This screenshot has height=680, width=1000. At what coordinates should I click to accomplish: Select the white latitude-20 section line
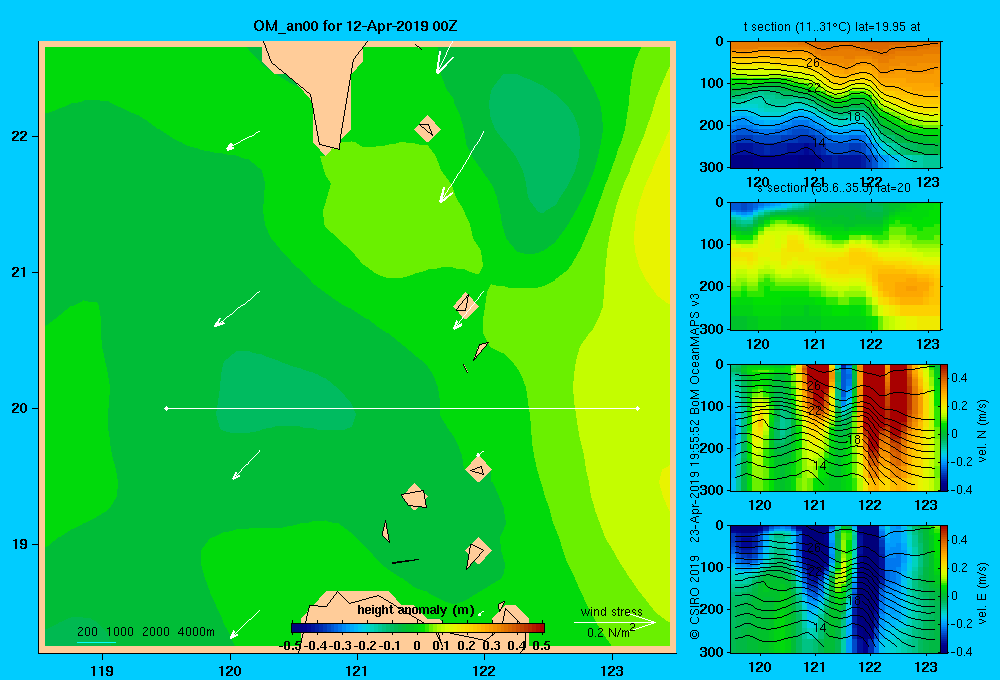[x=402, y=408]
